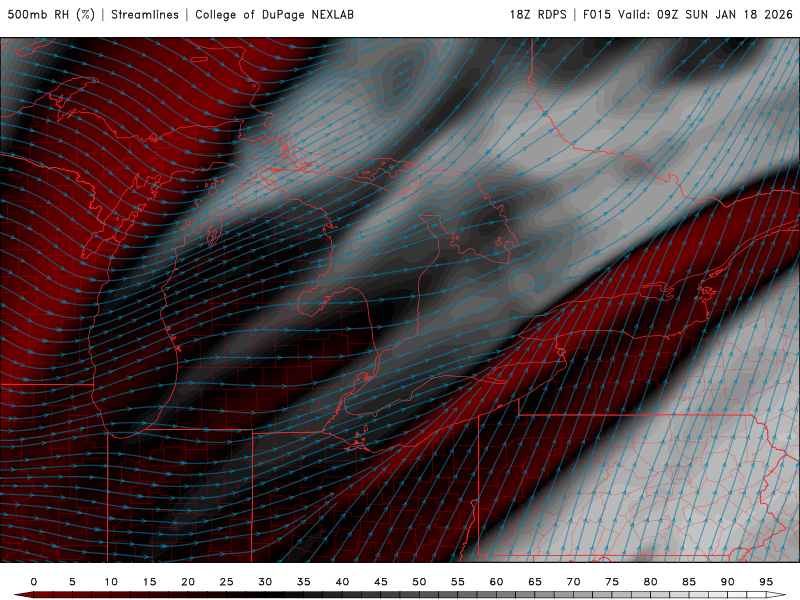Viewport: 800px width, 600px height.
Task: Select the '5' label on color scale
Action: click(x=72, y=582)
